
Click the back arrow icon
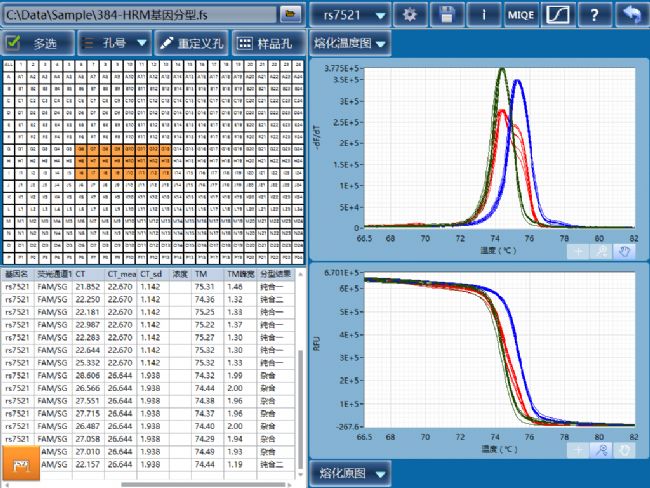[631, 15]
